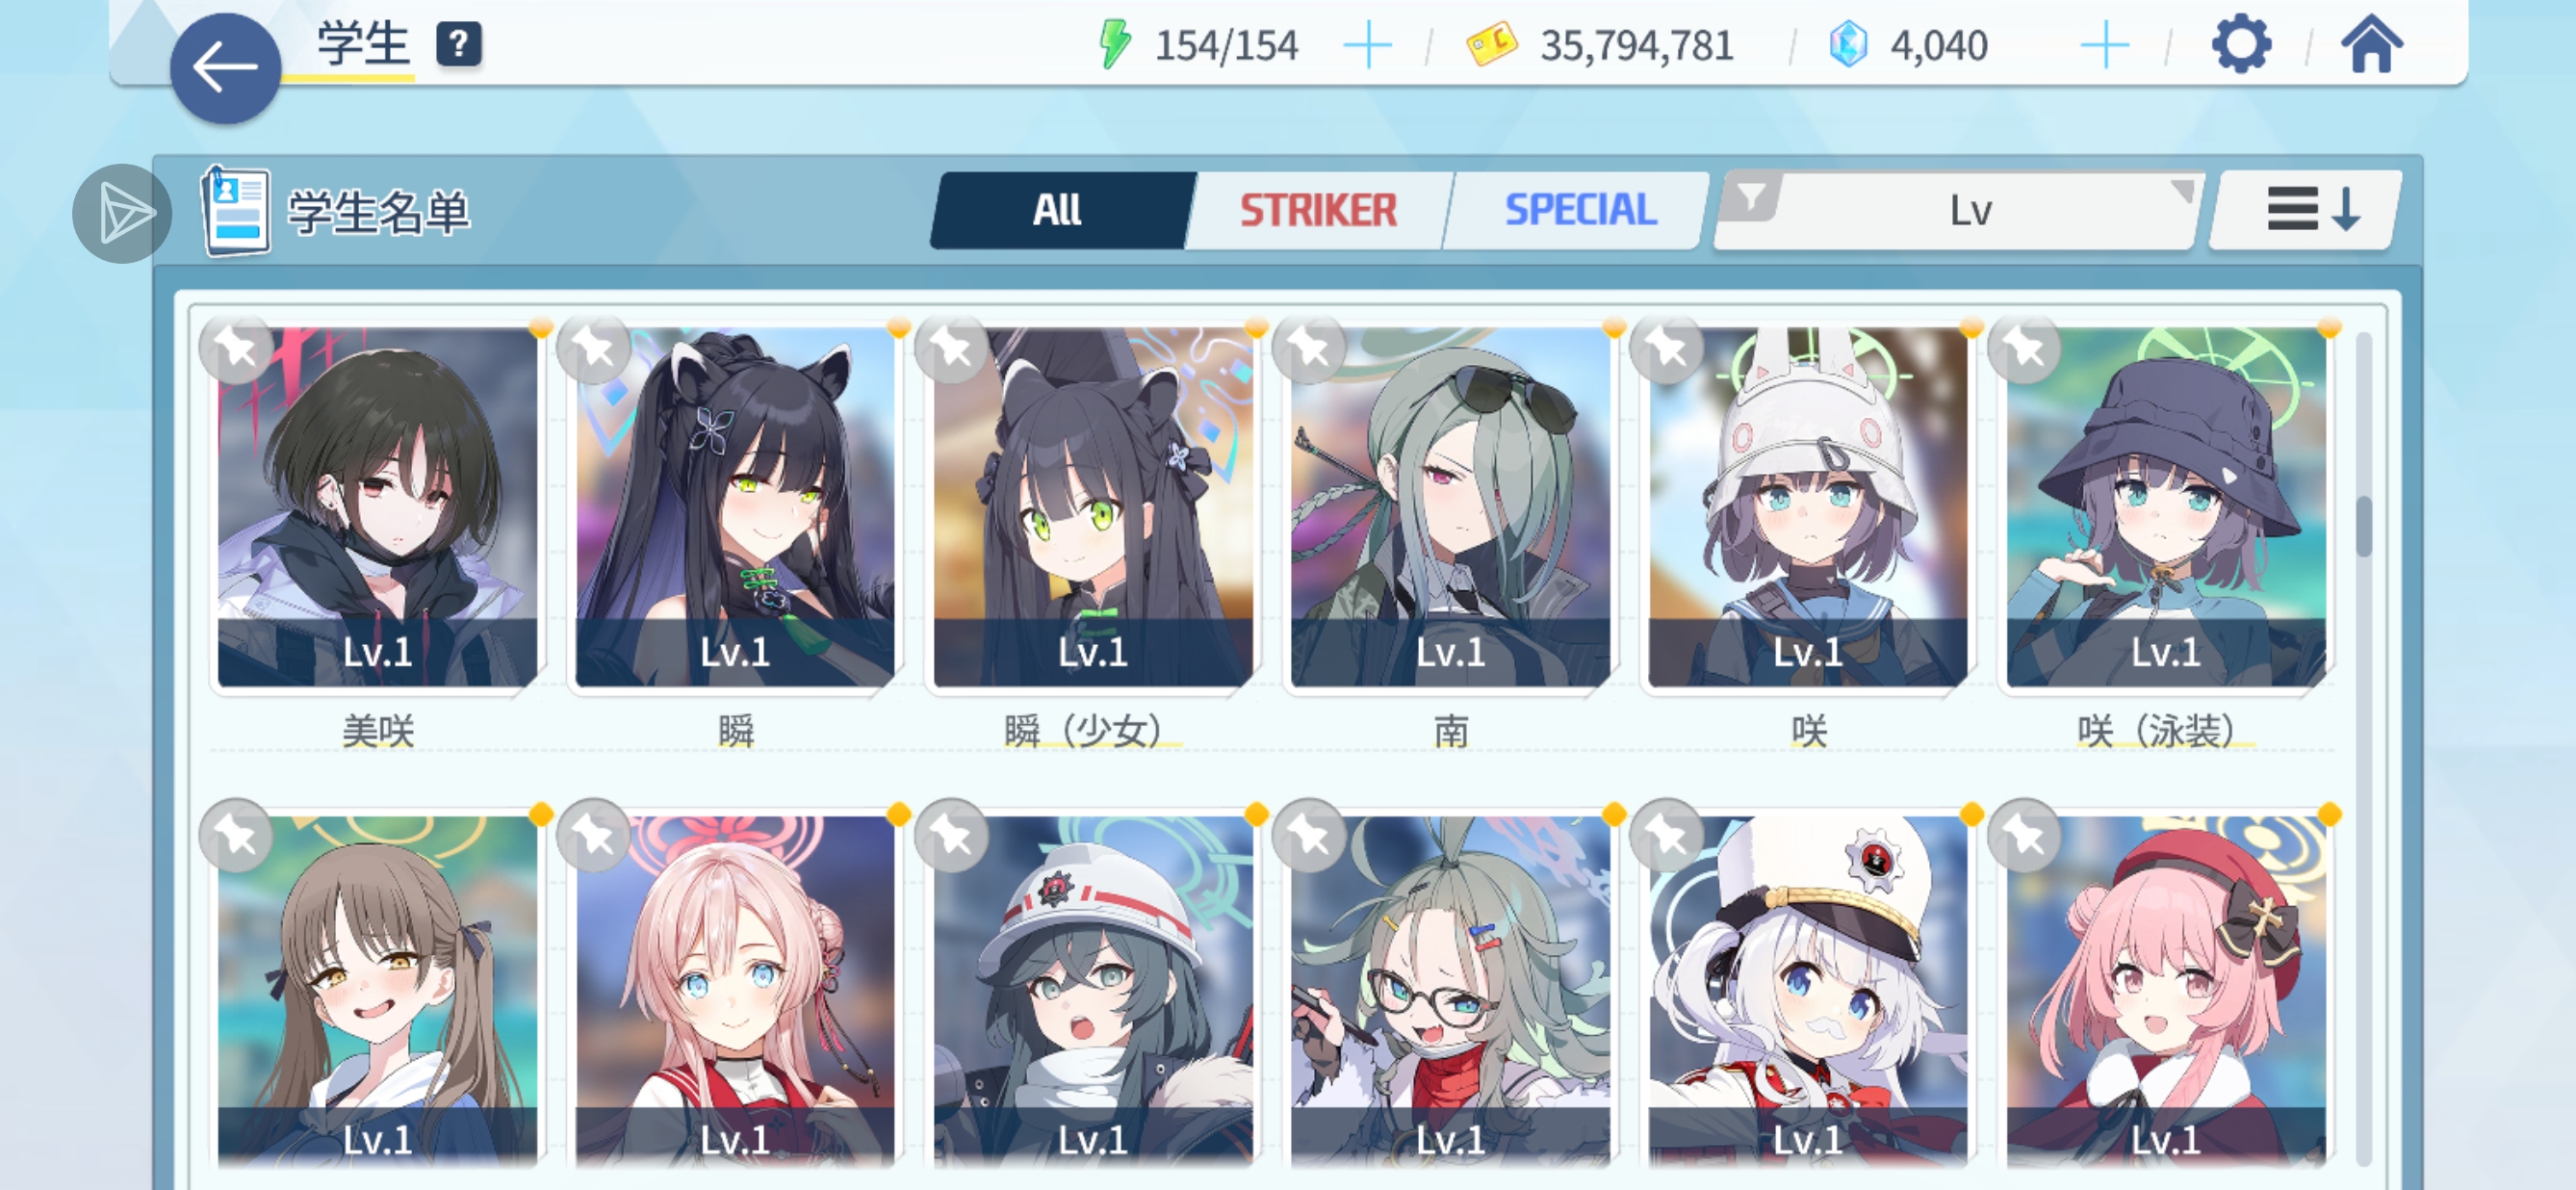Image resolution: width=2576 pixels, height=1190 pixels.
Task: Toggle pin on 咲（泳装）card
Action: [2025, 349]
